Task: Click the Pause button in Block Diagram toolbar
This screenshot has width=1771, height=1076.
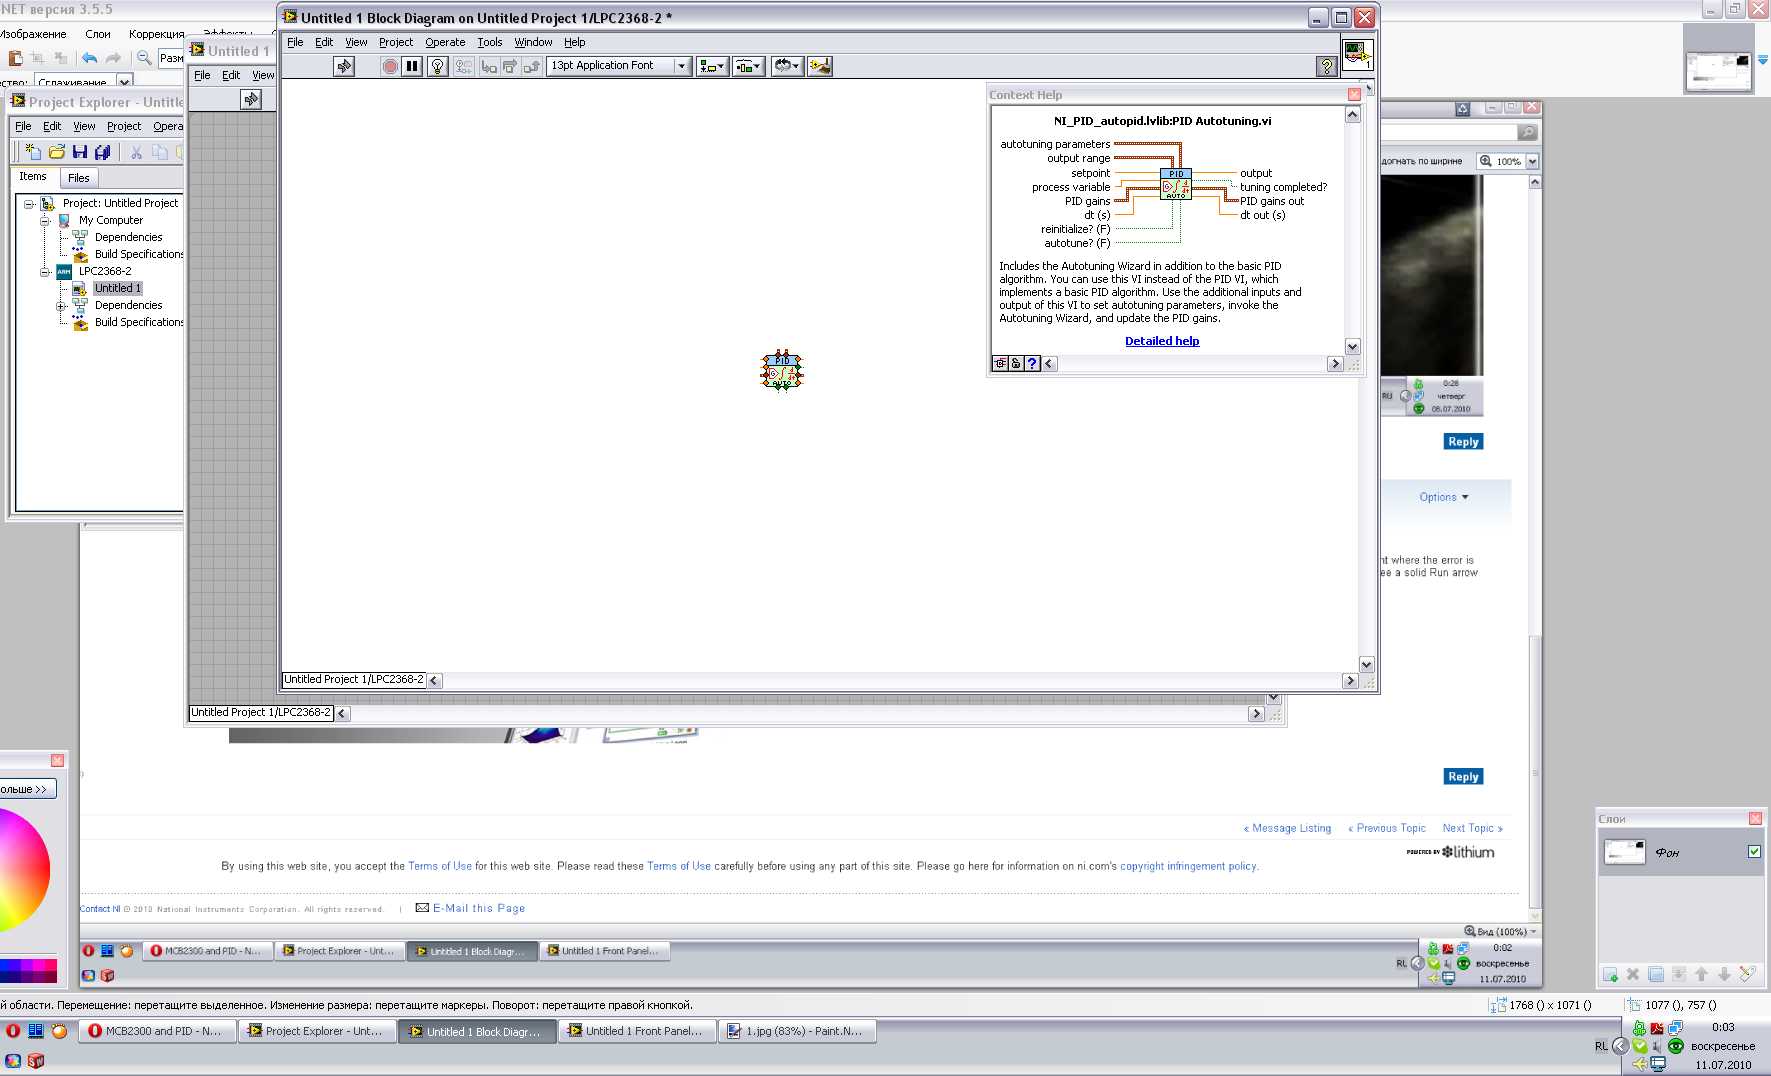Action: click(x=412, y=66)
